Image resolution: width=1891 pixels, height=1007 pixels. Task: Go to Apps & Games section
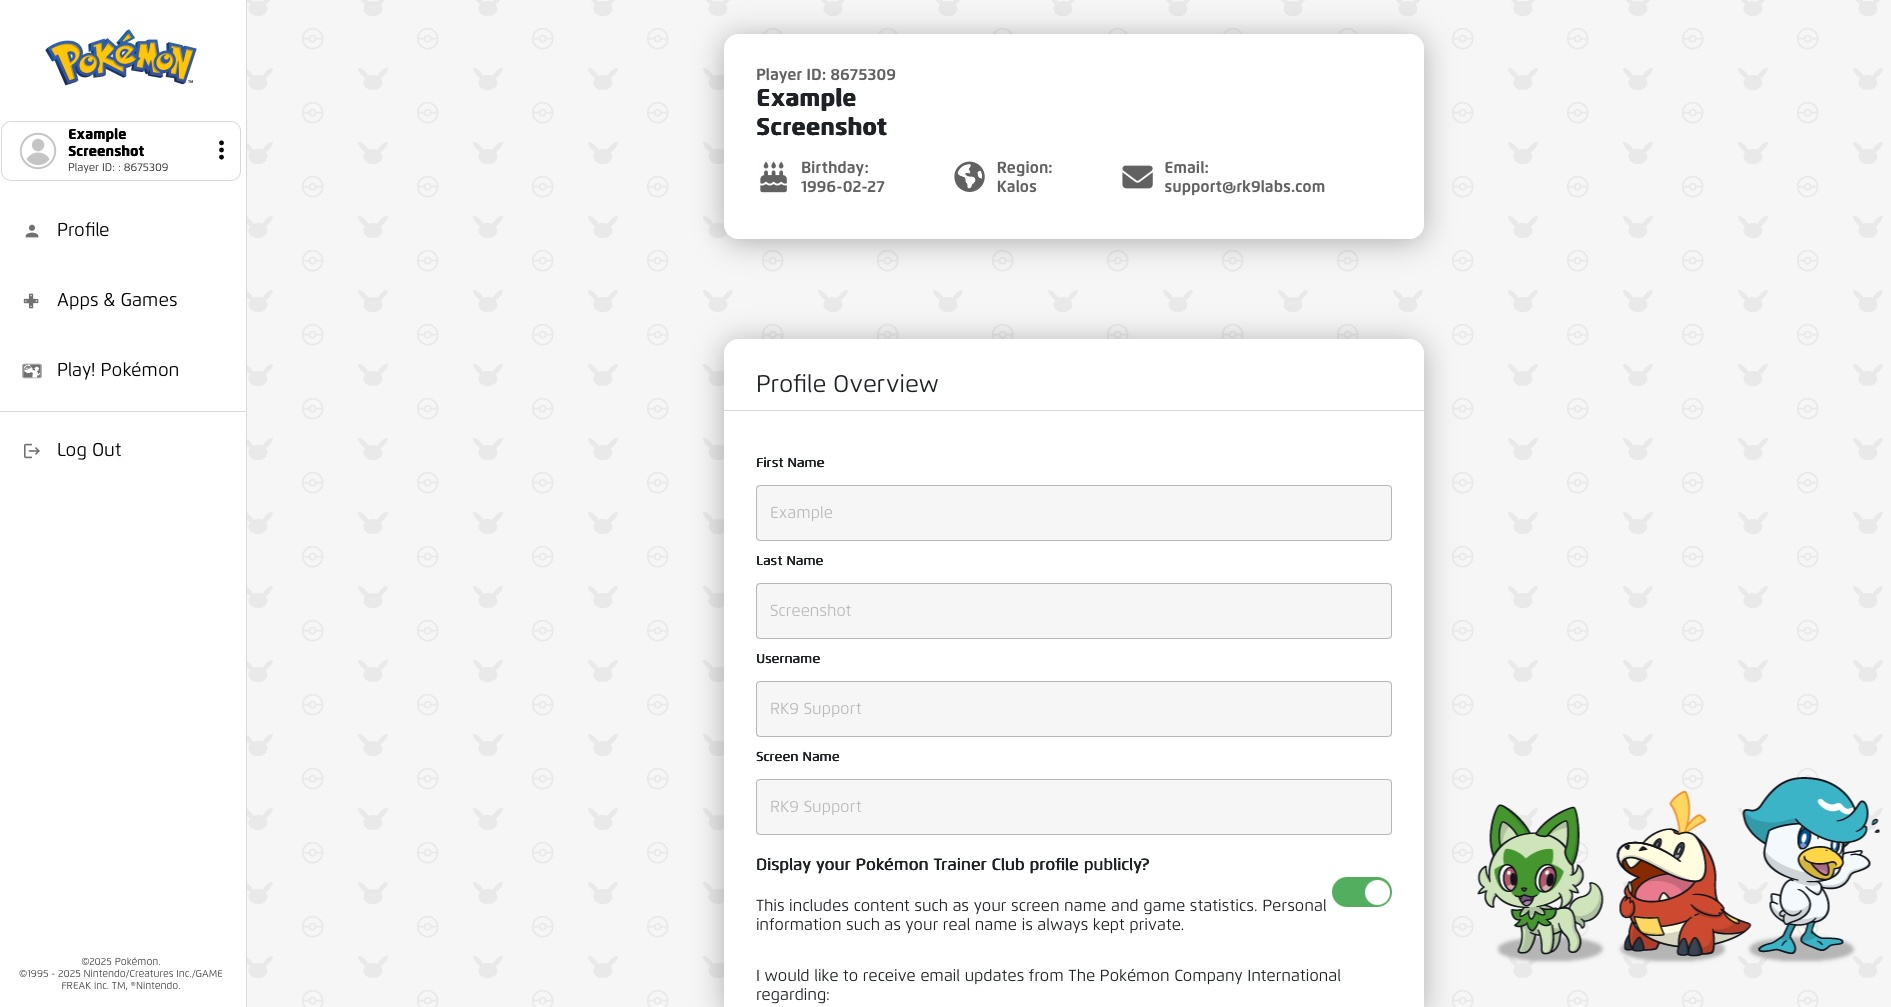pyautogui.click(x=117, y=300)
